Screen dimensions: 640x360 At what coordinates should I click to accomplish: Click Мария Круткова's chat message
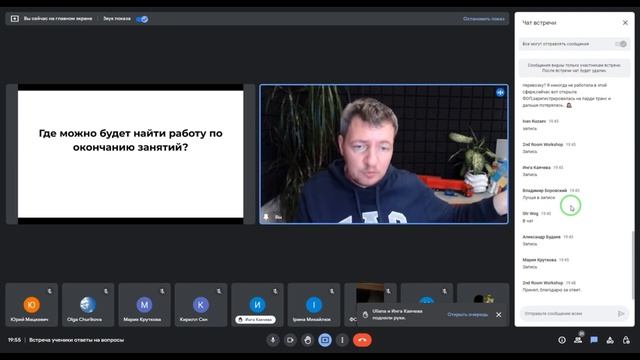[530, 267]
